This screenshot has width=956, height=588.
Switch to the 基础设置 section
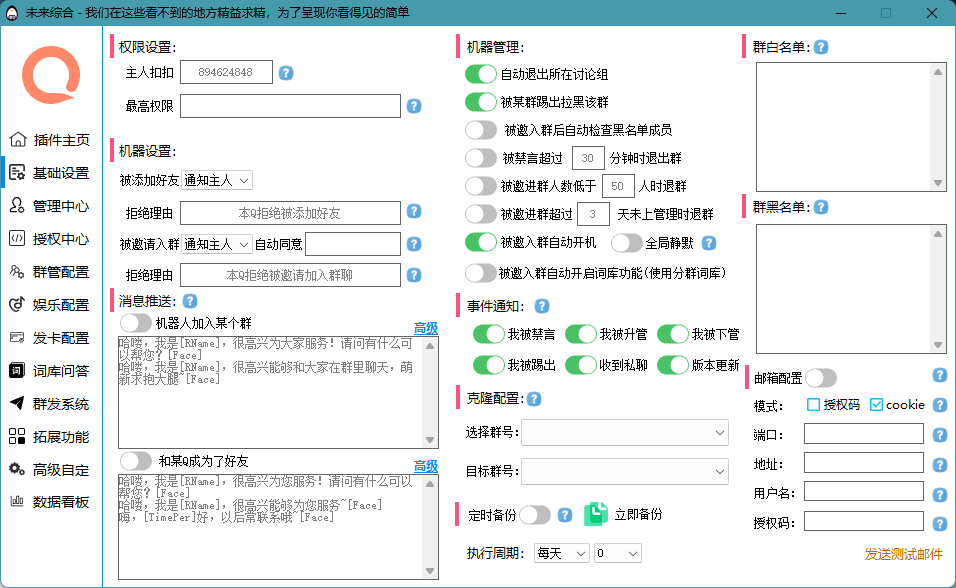46,171
